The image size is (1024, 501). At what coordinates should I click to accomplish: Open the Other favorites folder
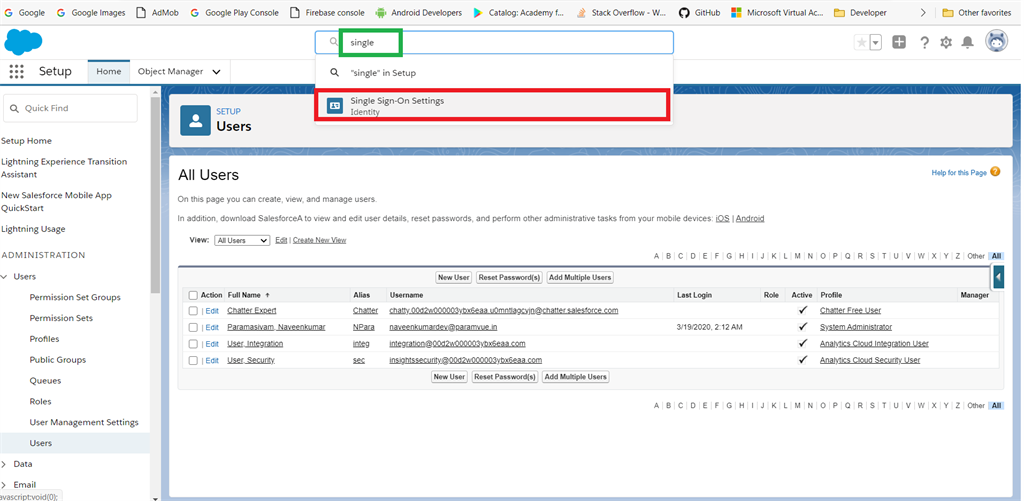click(x=976, y=12)
